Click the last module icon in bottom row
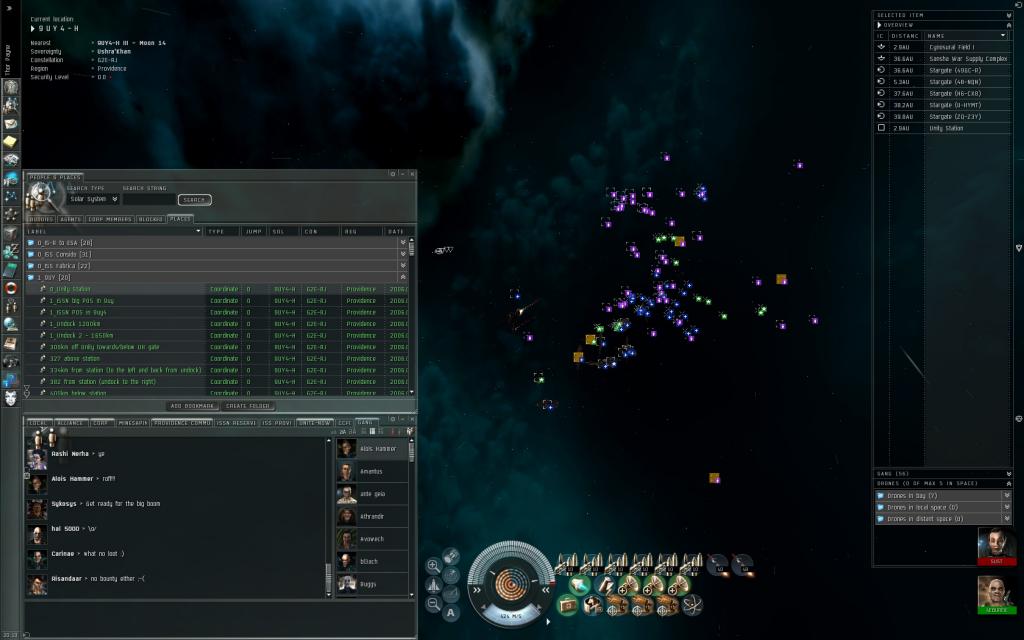The height and width of the screenshot is (640, 1024). click(692, 605)
